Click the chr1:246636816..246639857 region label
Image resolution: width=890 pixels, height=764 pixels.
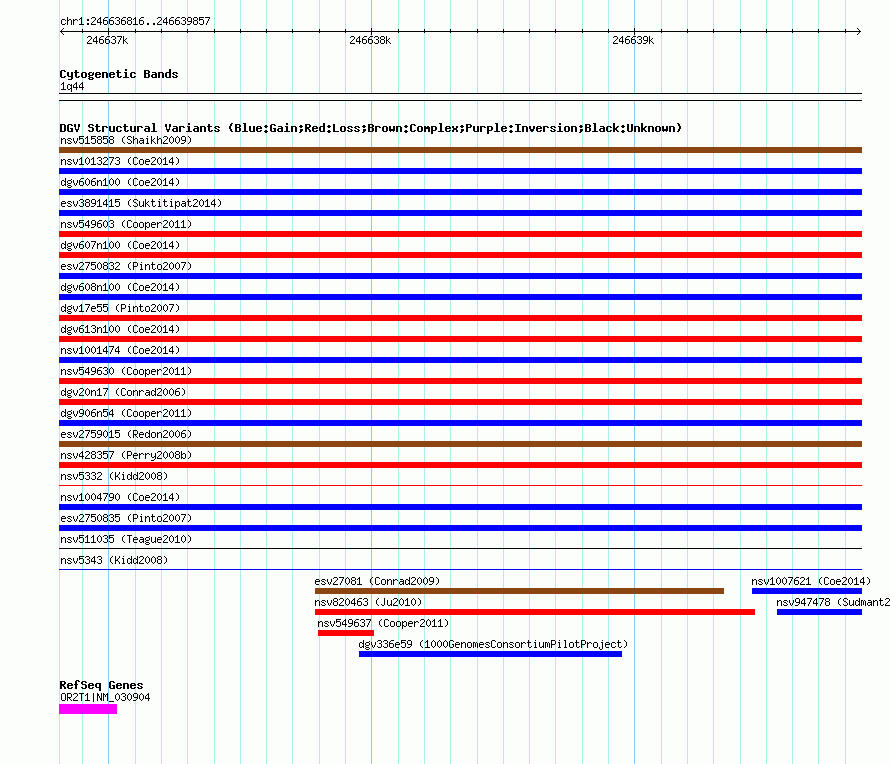click(135, 22)
